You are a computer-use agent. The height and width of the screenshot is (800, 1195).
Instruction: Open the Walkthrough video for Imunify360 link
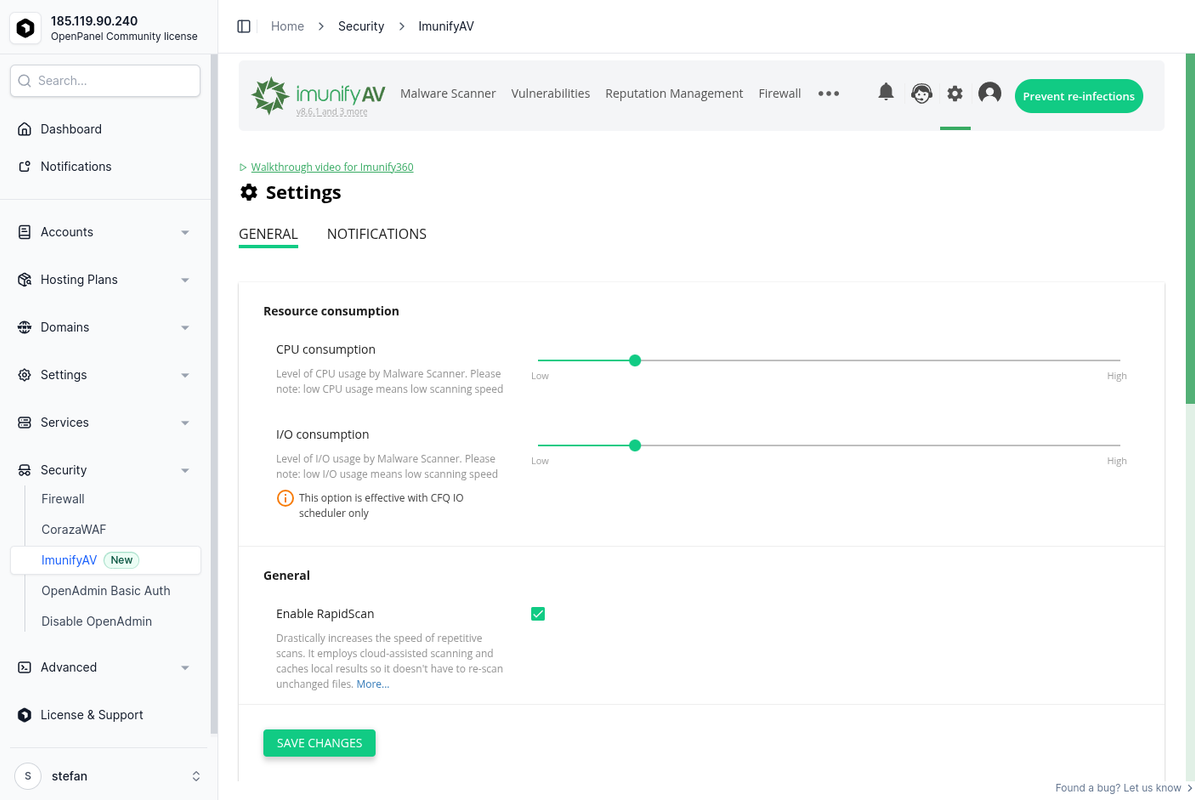pyautogui.click(x=332, y=167)
